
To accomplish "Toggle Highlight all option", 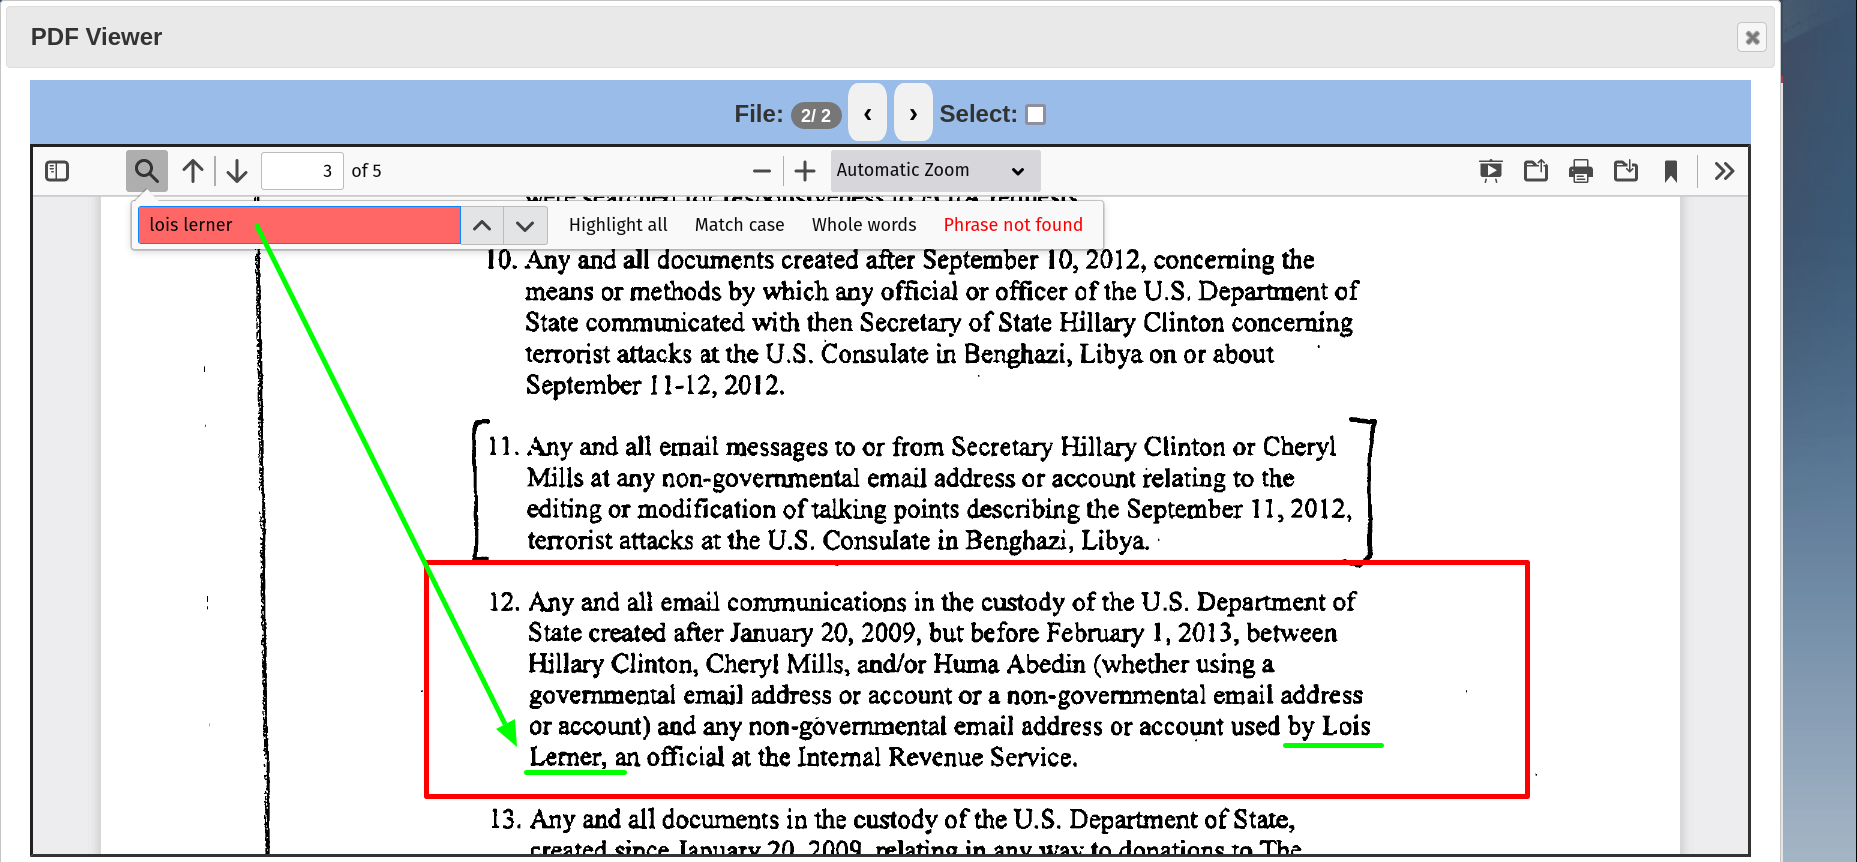I will [x=618, y=225].
